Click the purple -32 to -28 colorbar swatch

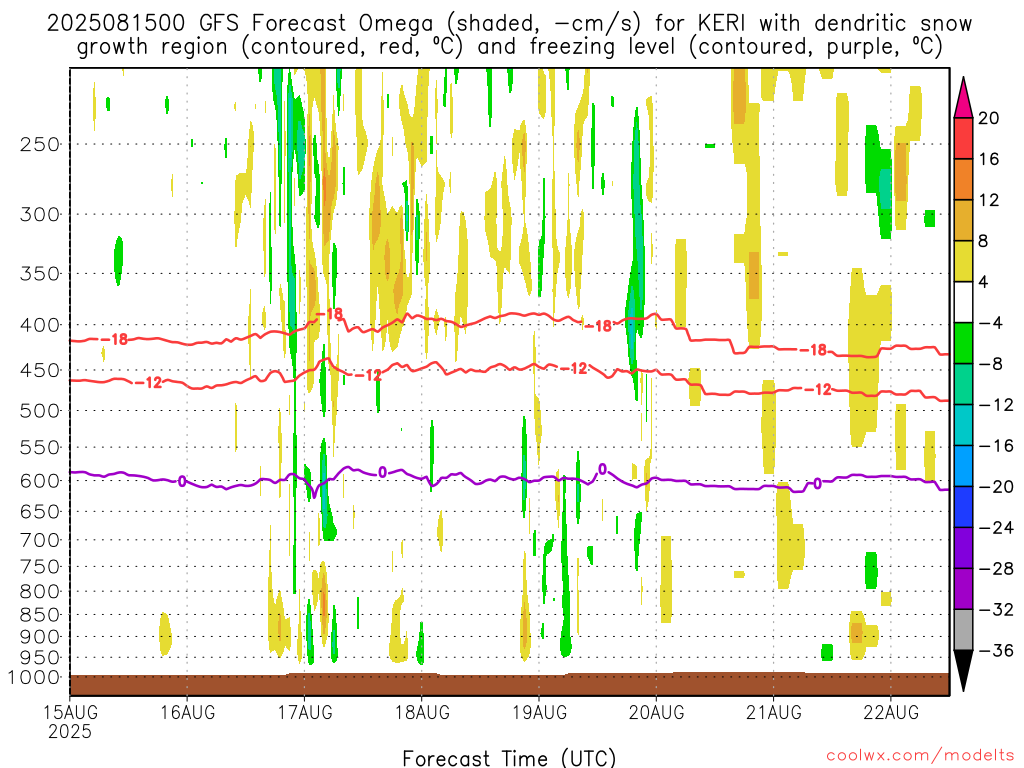coord(963,589)
